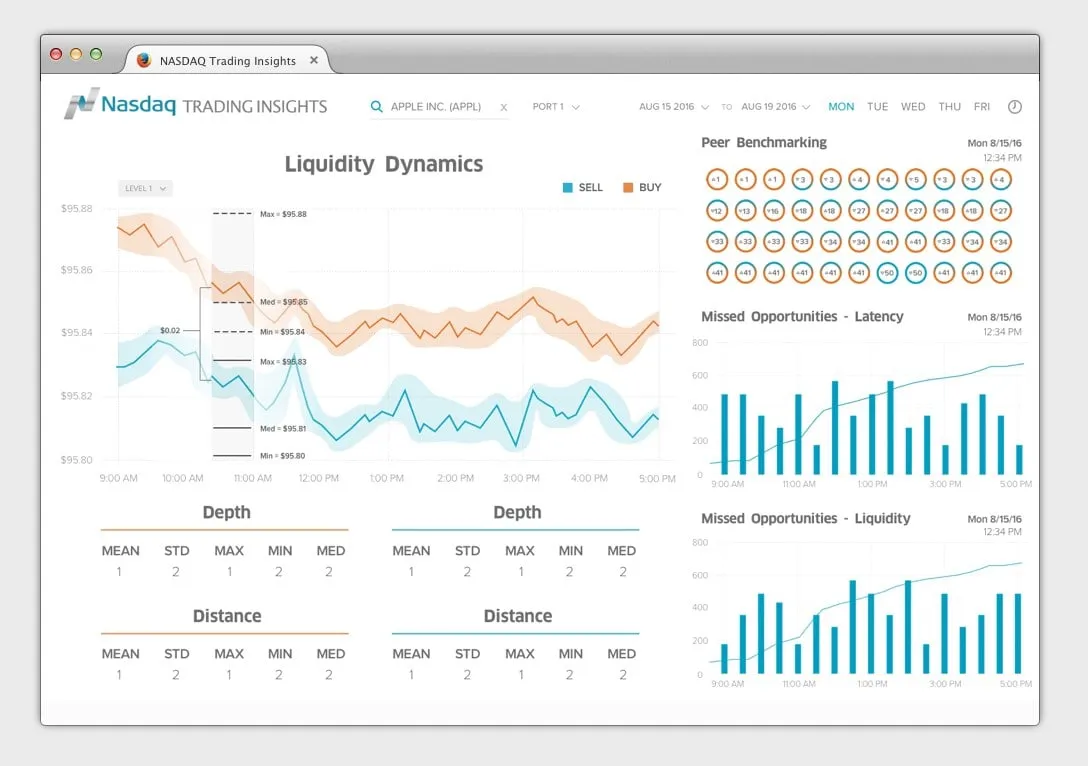Click the orange-underlined Distance heading
1088x766 pixels.
pos(227,616)
